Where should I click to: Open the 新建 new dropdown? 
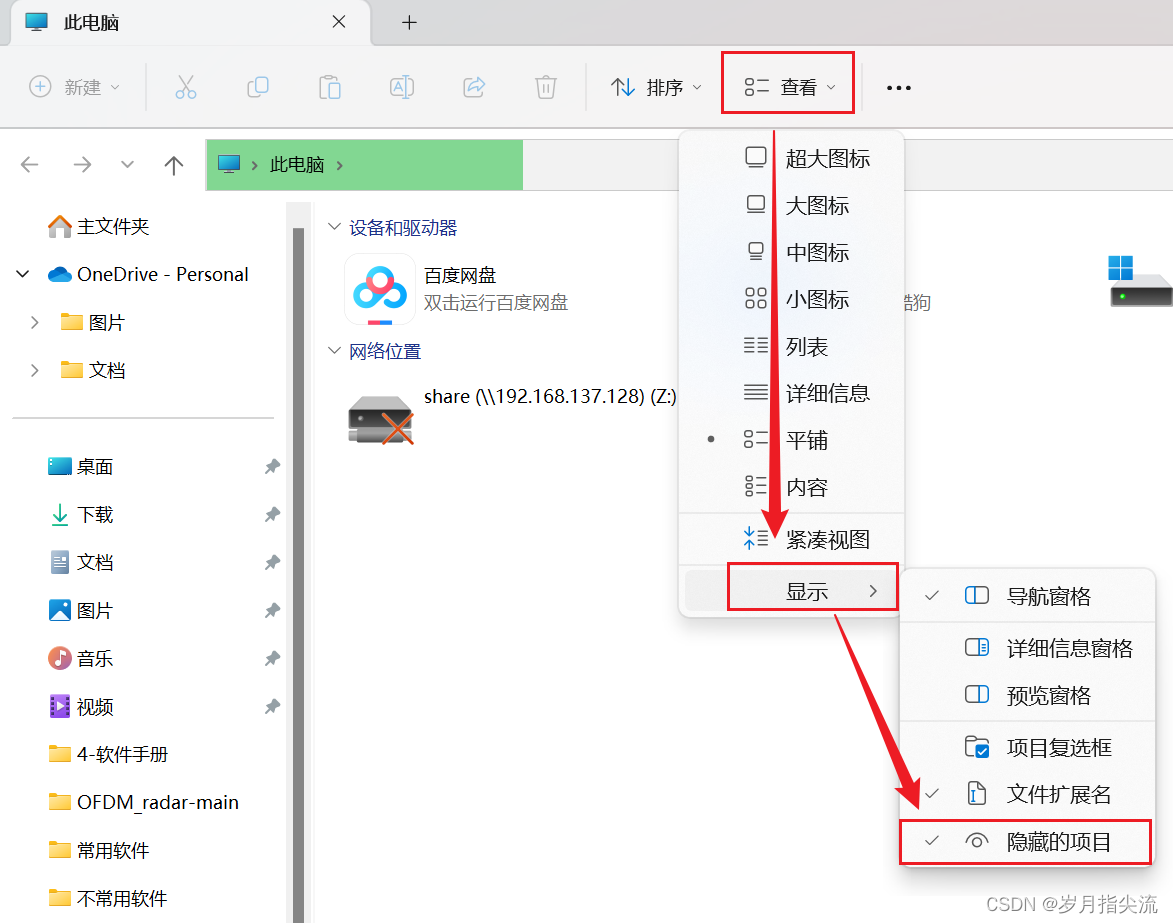[74, 88]
